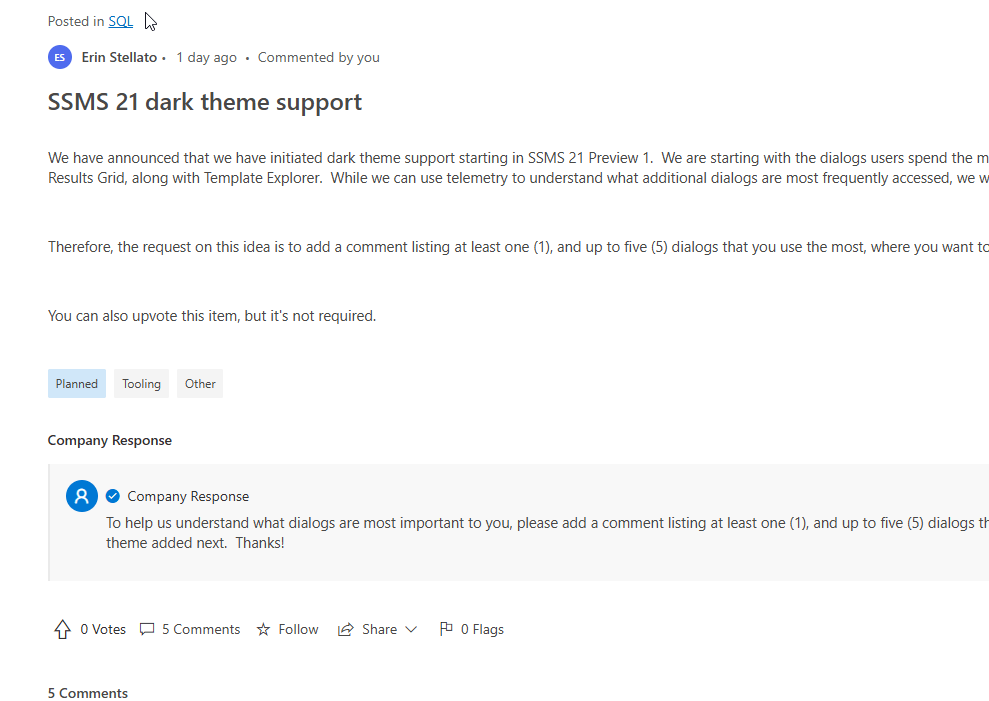The width and height of the screenshot is (989, 701).
Task: Click the Company Response avatar icon
Action: pyautogui.click(x=82, y=496)
